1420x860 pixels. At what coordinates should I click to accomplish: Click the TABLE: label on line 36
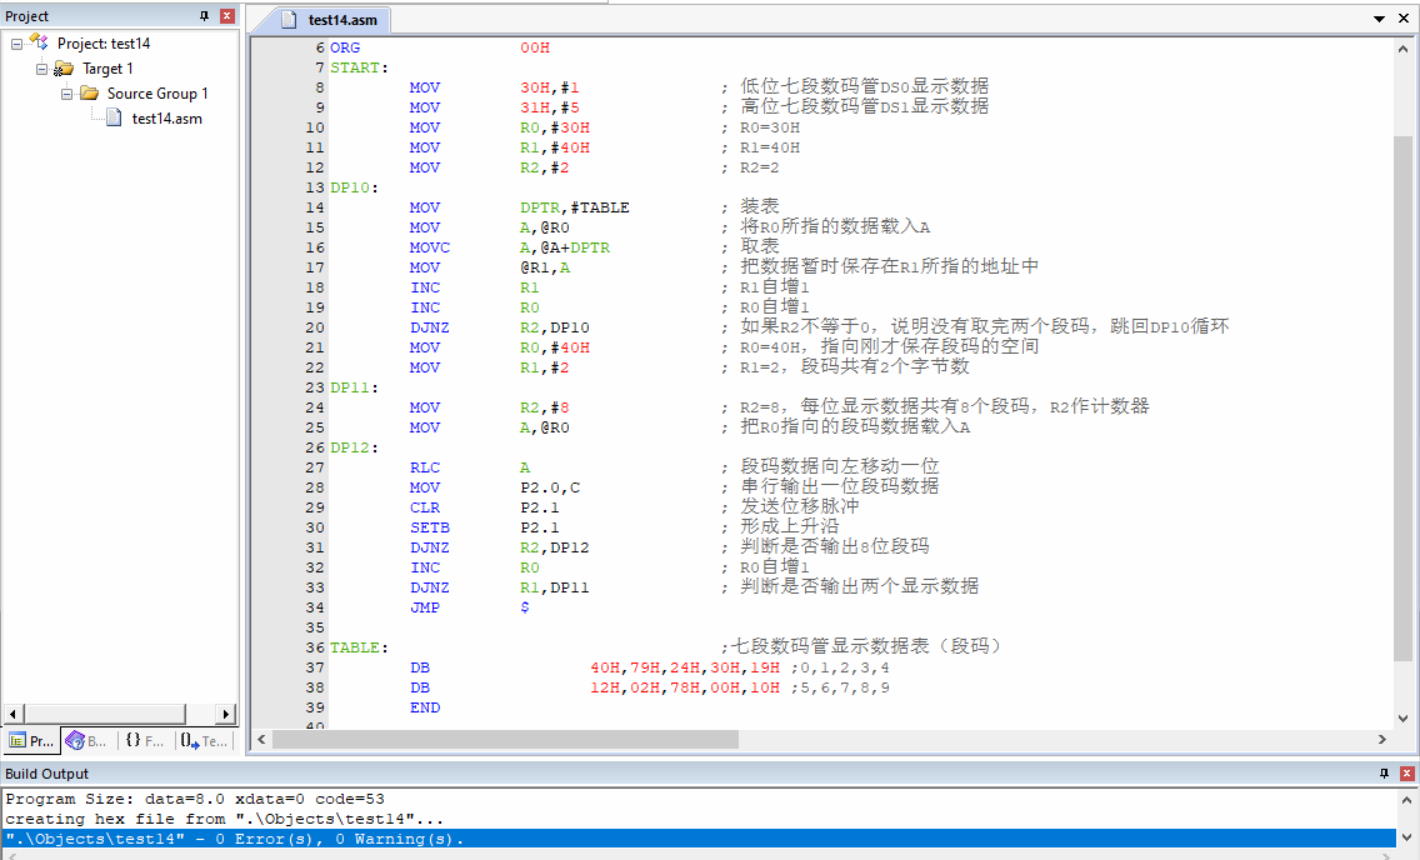pyautogui.click(x=359, y=648)
